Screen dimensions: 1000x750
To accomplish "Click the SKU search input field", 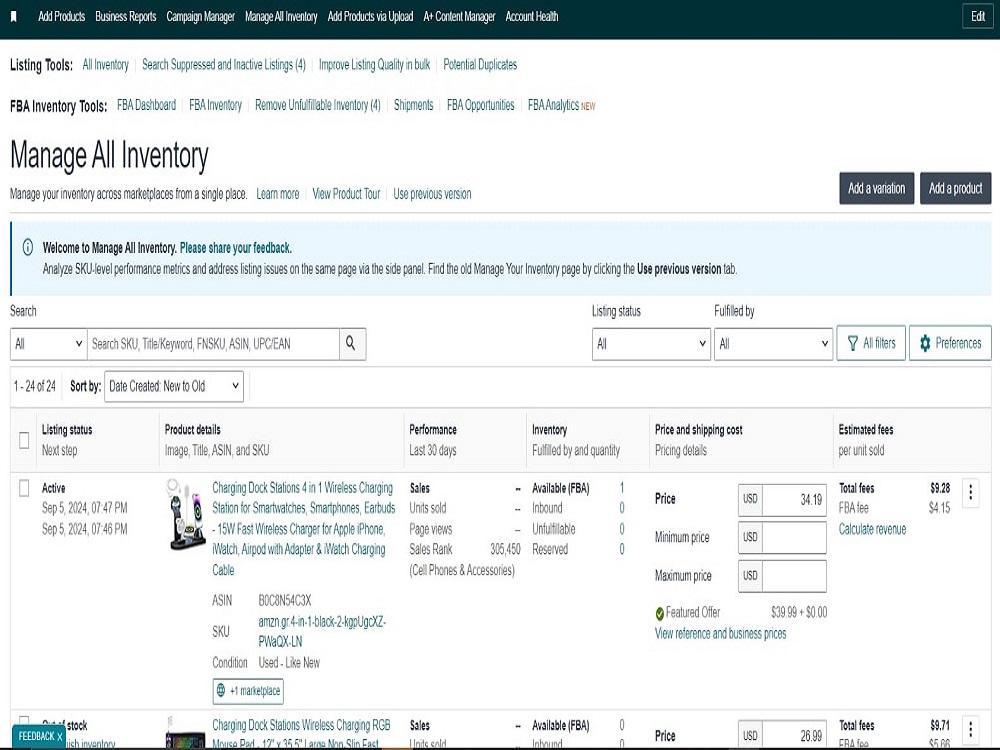I will click(x=213, y=344).
